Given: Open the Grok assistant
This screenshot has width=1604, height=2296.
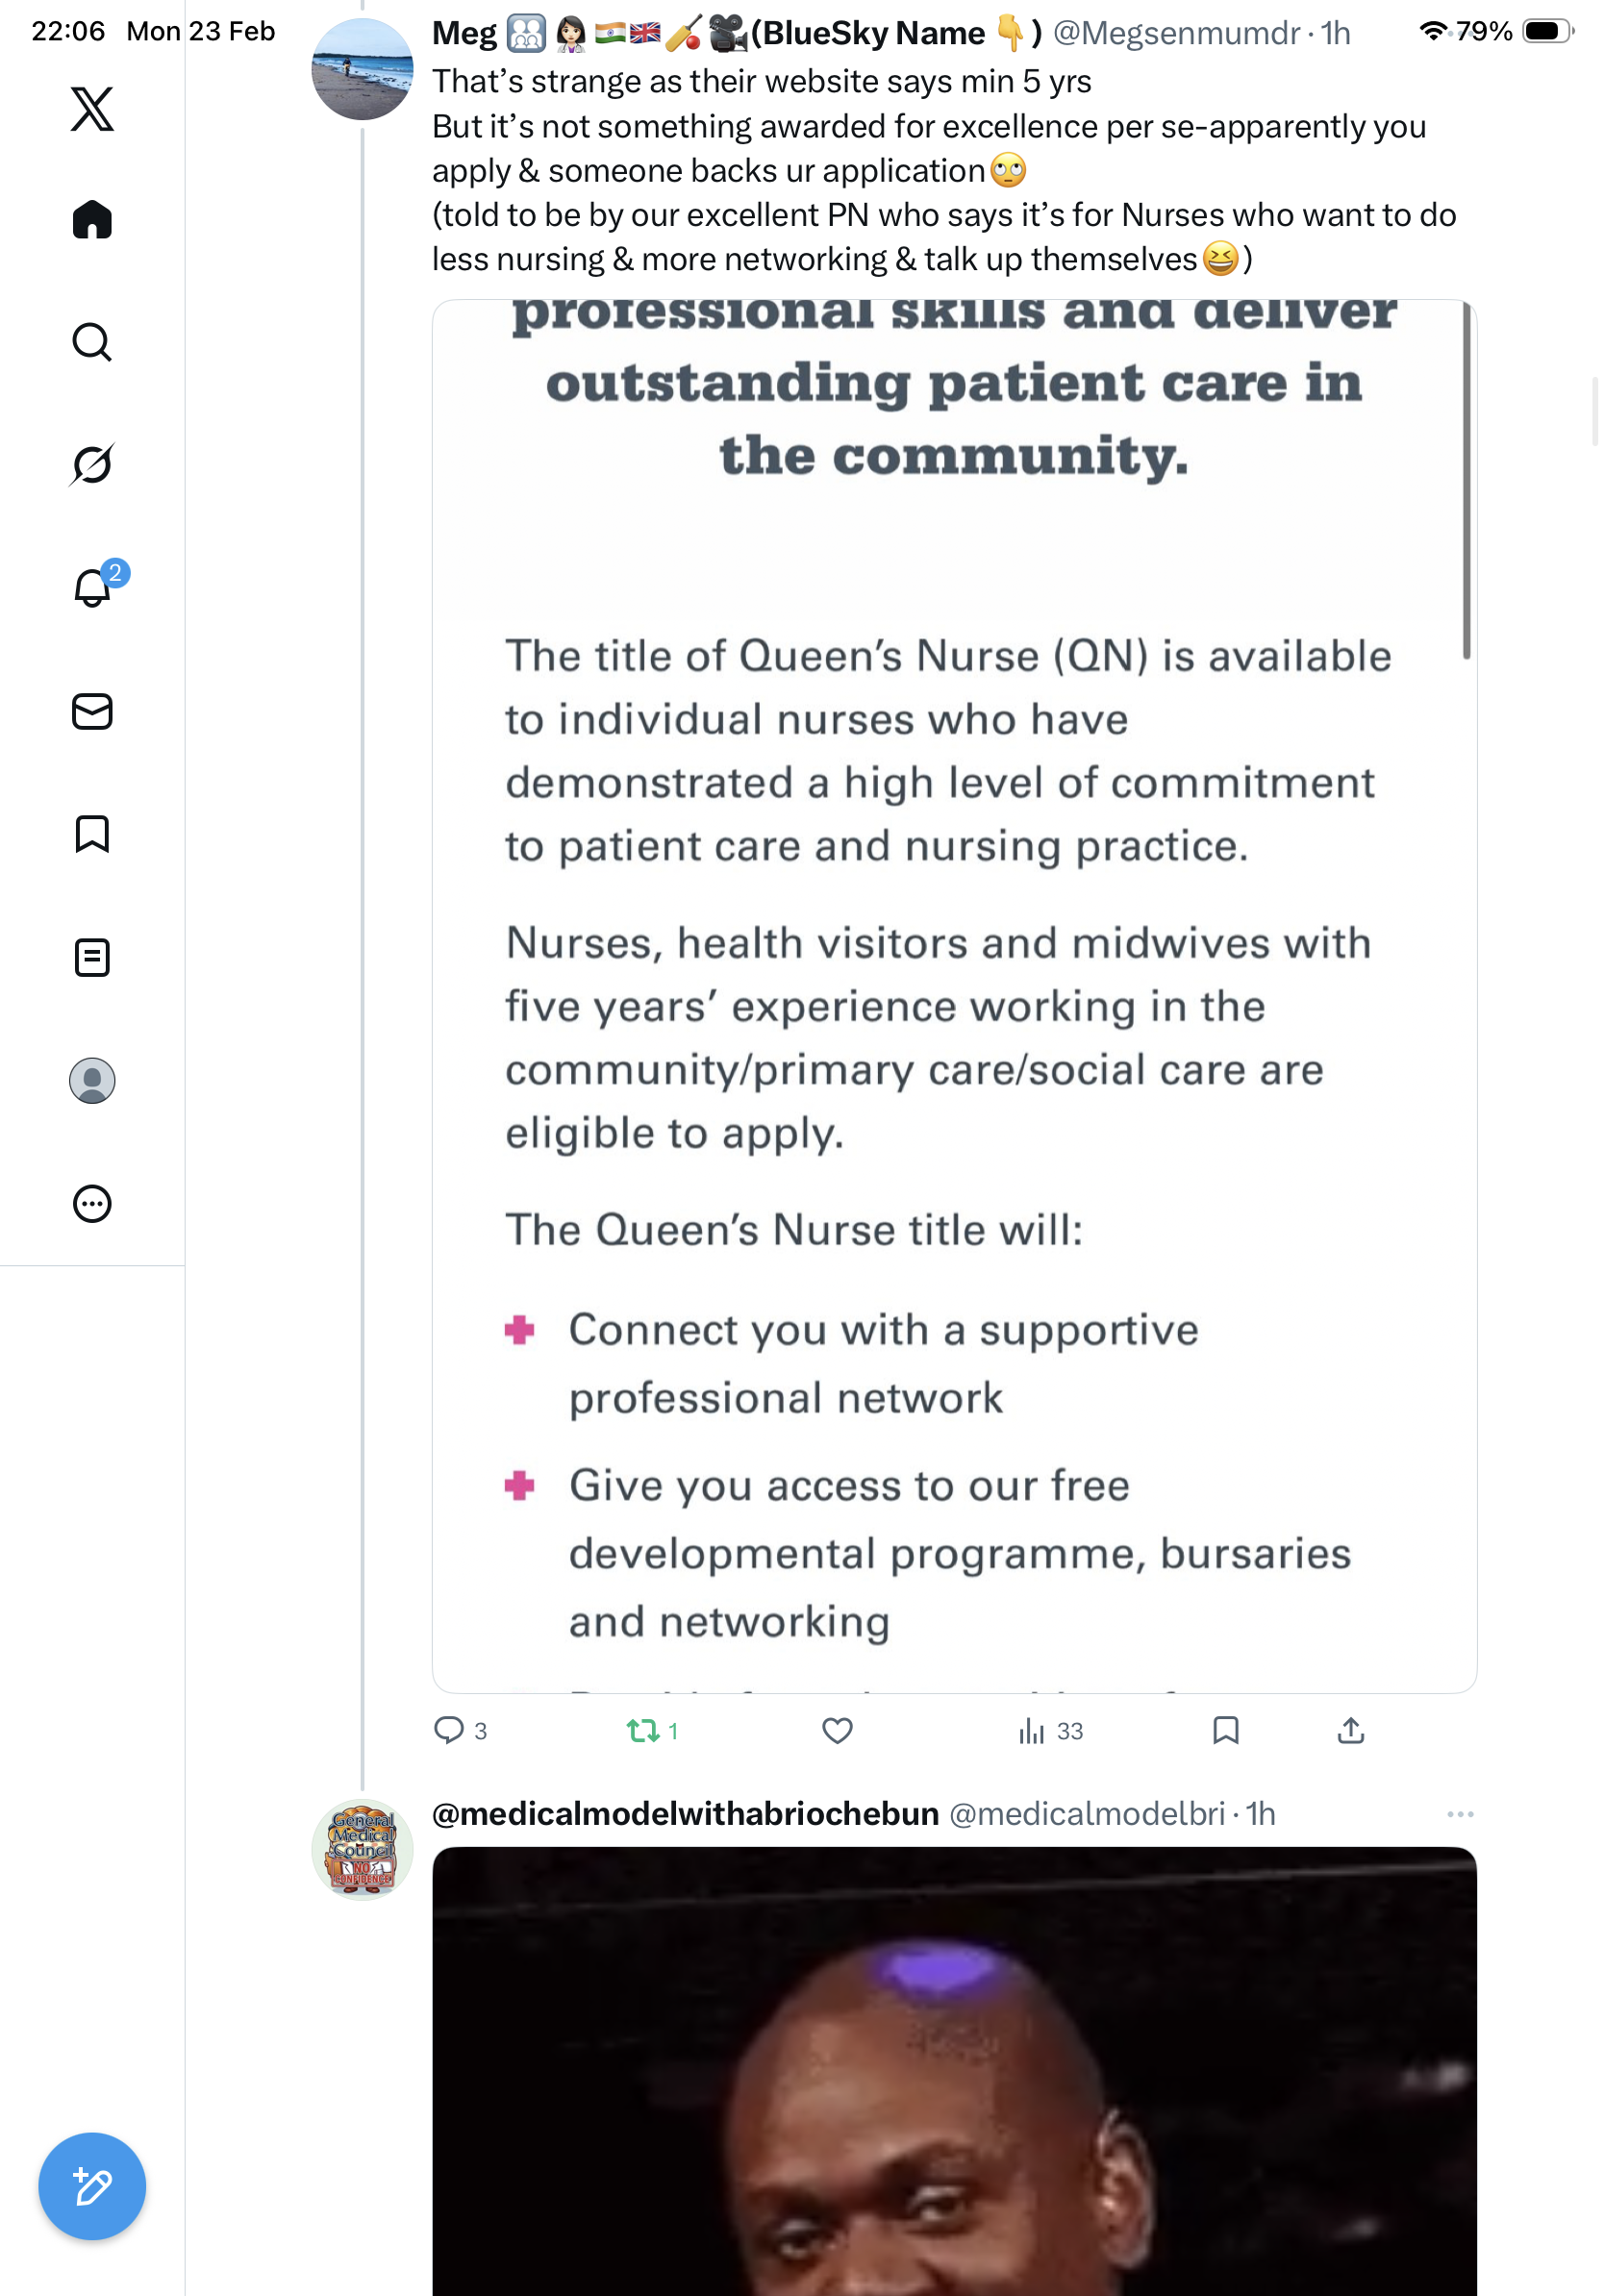Looking at the screenshot, I should click(92, 464).
